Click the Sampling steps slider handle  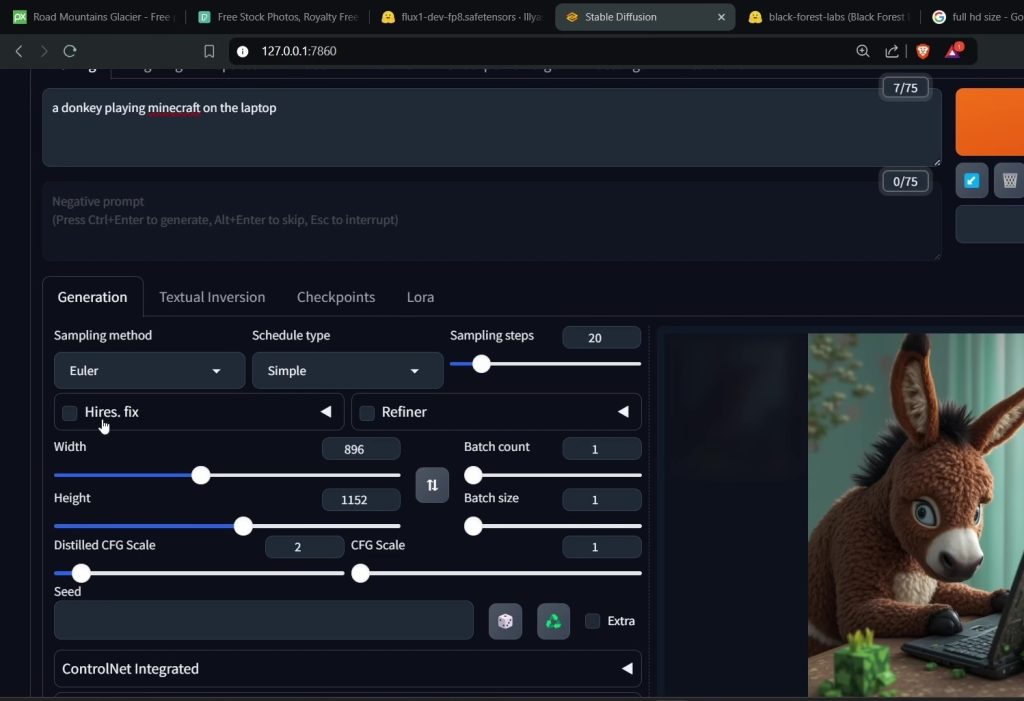(481, 364)
